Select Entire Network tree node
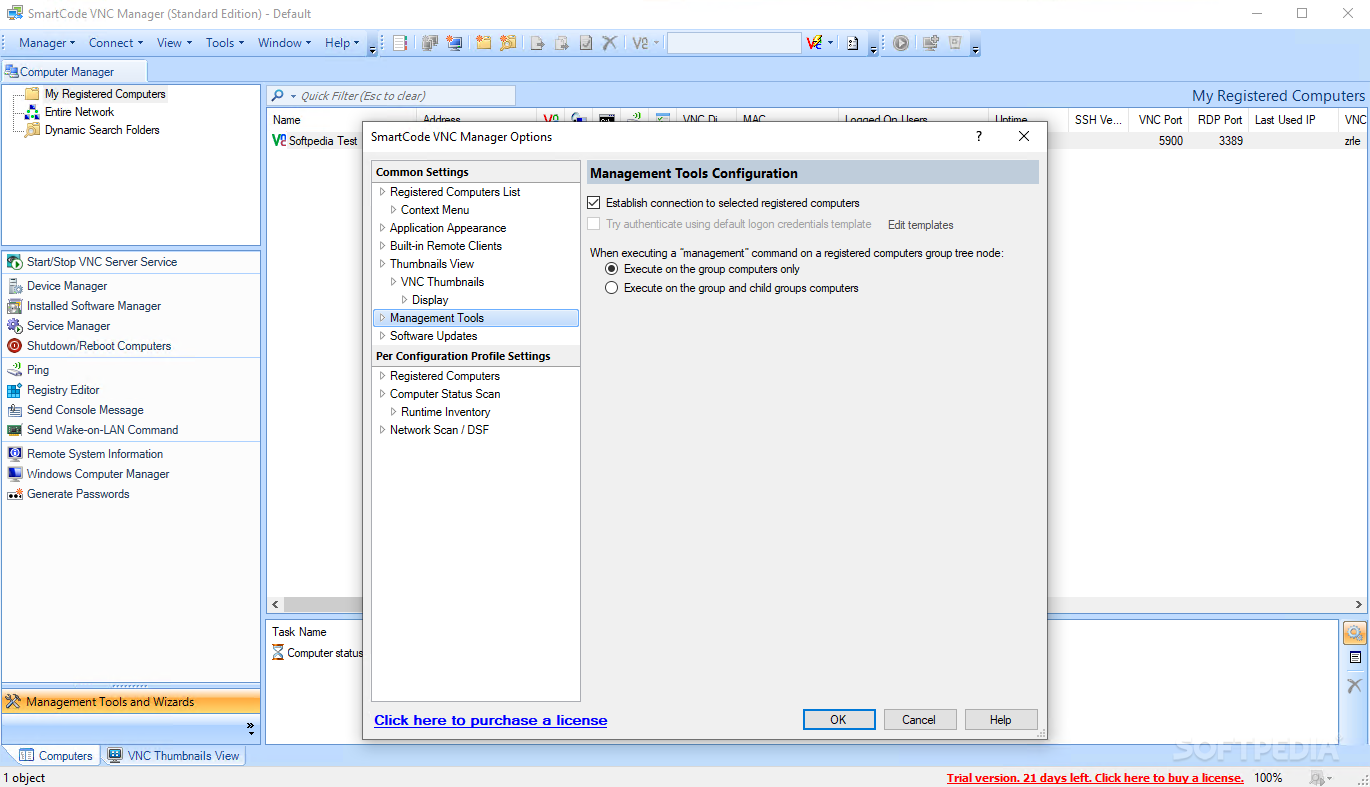Viewport: 1370px width, 787px height. click(79, 112)
